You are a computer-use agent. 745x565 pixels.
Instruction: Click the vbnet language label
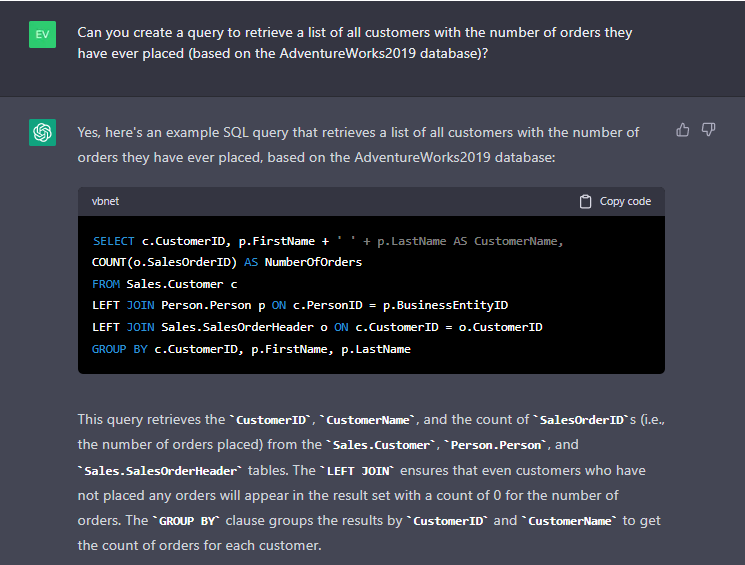point(105,201)
